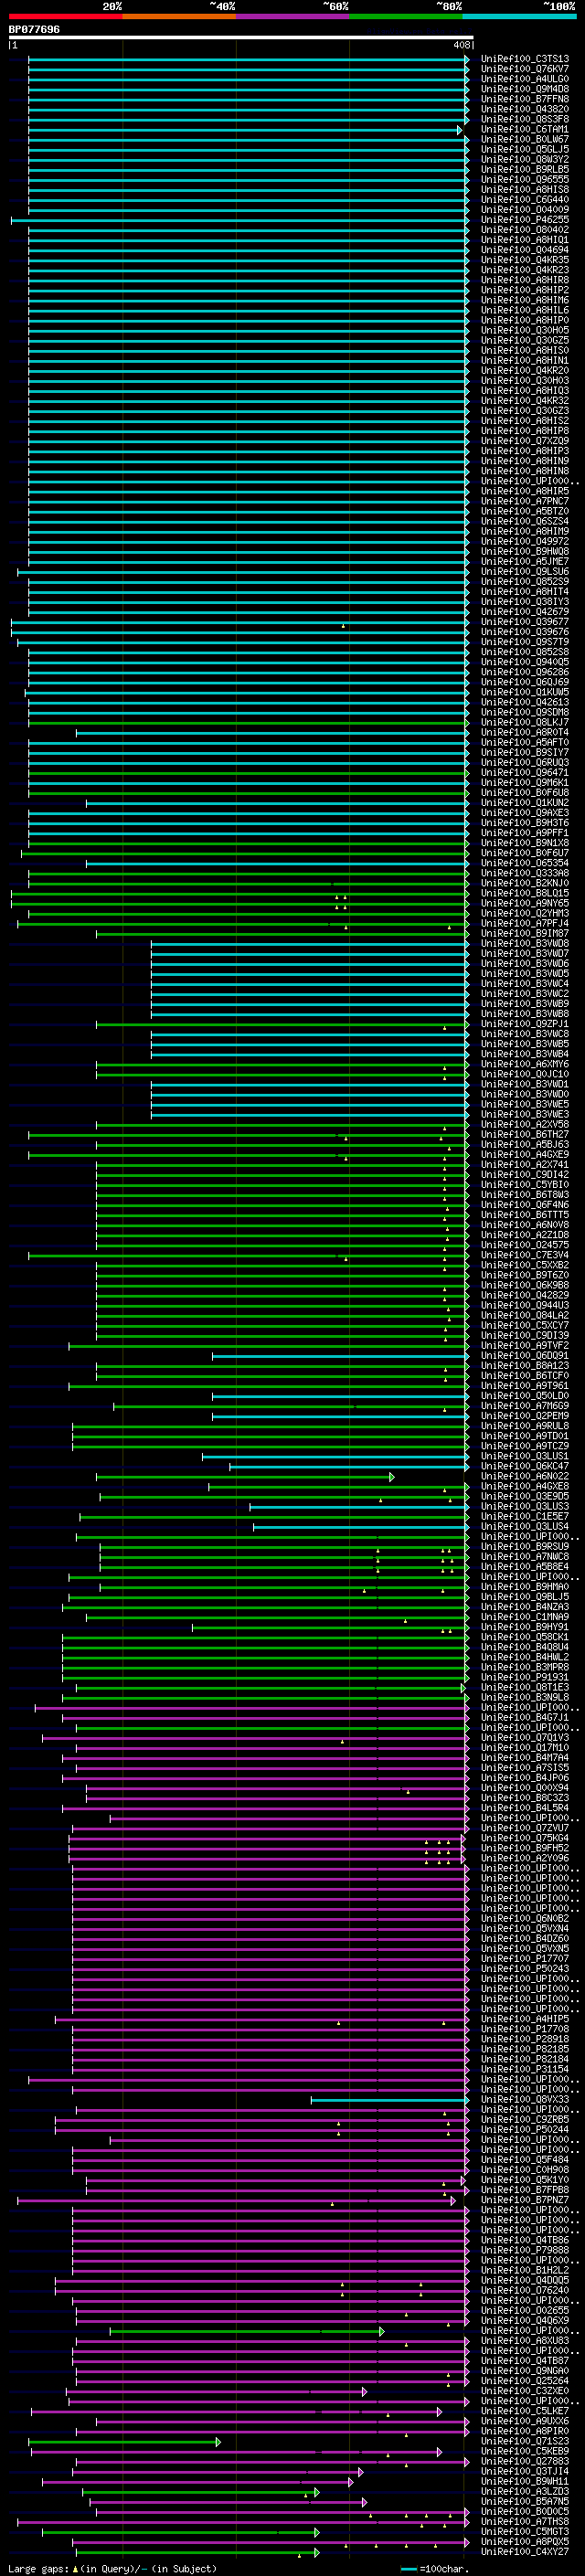This screenshot has width=585, height=2576.
Task: Click the 408 query end position label
Action: coord(461,45)
